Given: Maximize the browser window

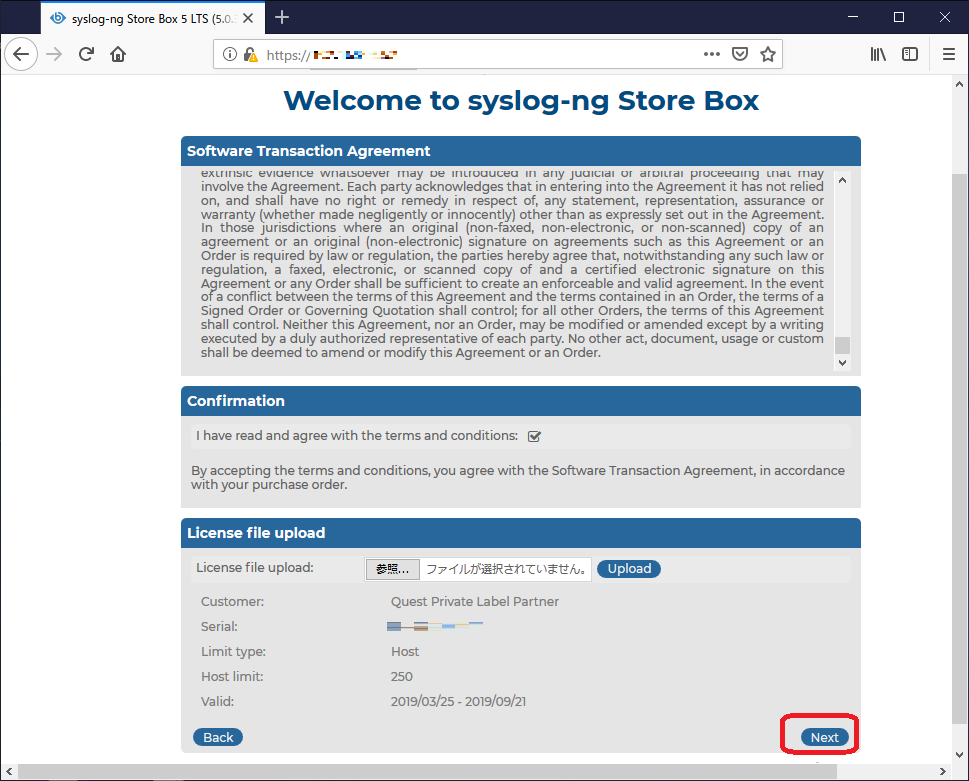Looking at the screenshot, I should click(x=899, y=17).
